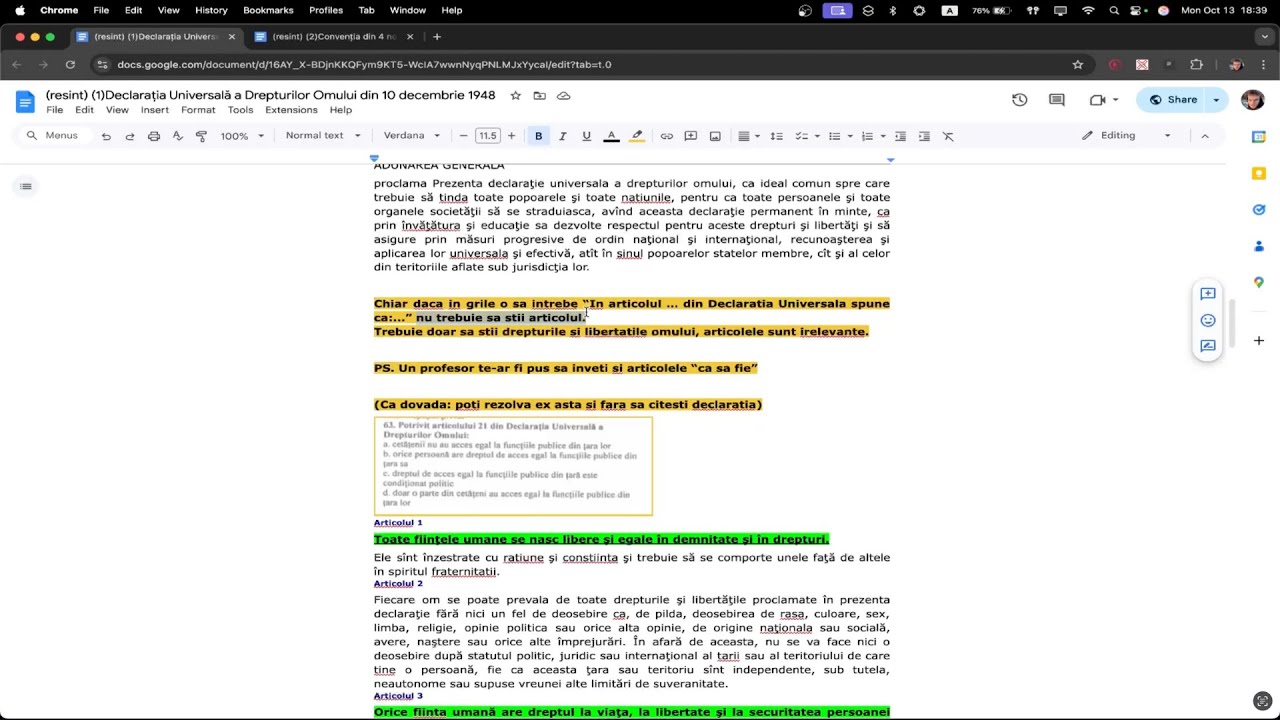1280x720 pixels.
Task: Open the text alignment dropdown
Action: click(748, 136)
